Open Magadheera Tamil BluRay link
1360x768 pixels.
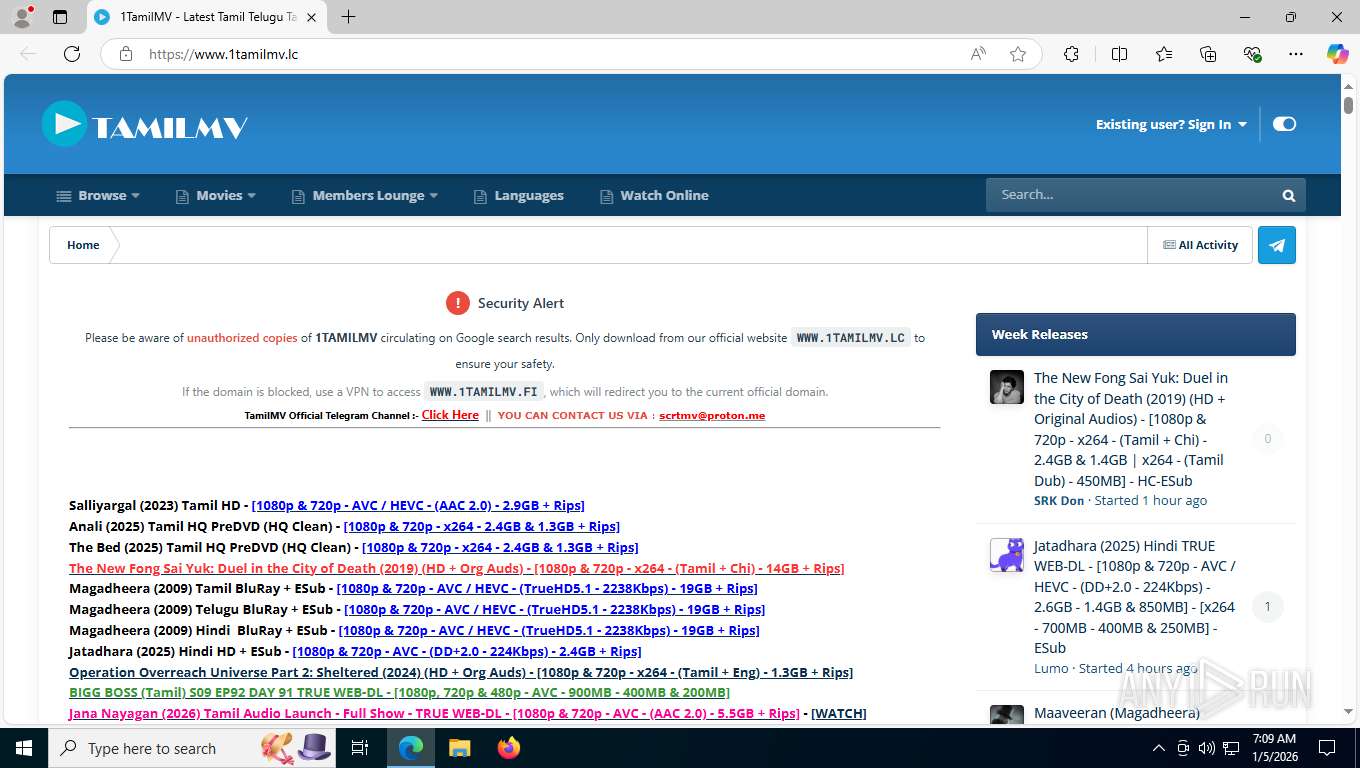pos(547,589)
